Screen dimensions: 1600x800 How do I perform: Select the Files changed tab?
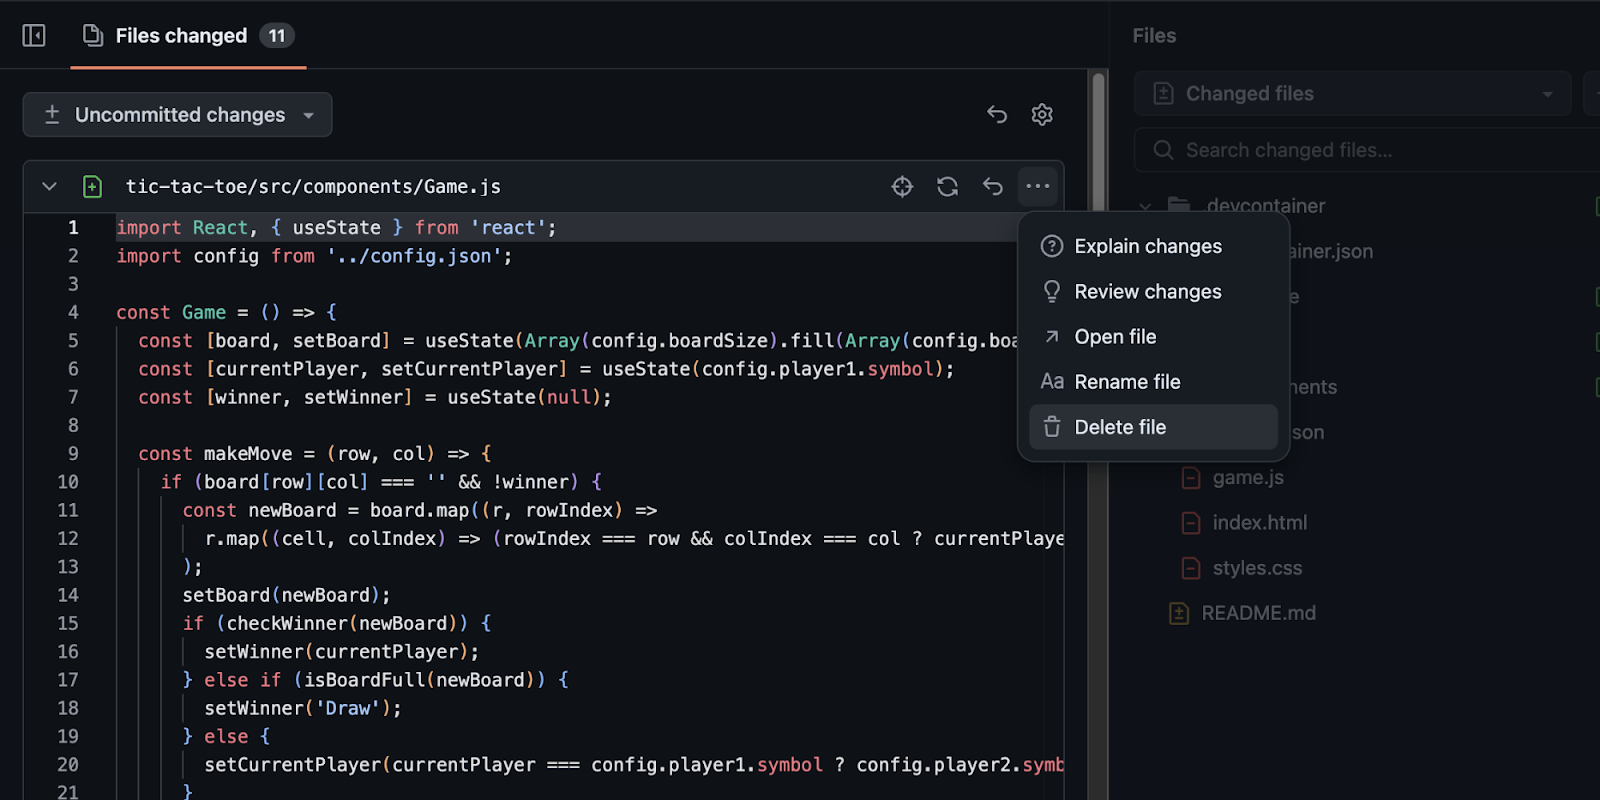click(188, 36)
